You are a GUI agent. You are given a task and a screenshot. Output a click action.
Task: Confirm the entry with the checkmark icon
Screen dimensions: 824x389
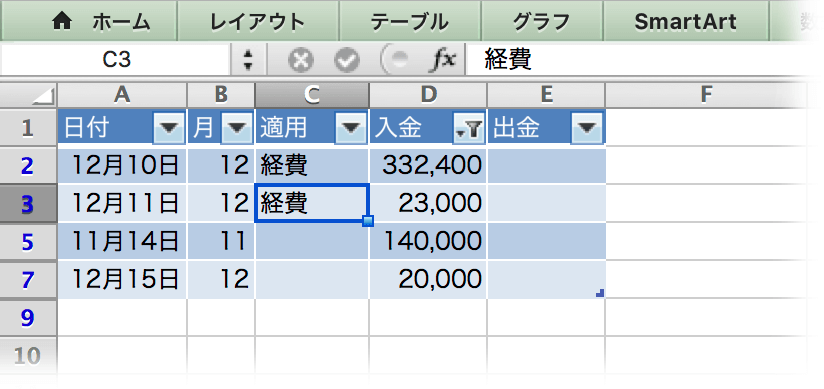(347, 61)
